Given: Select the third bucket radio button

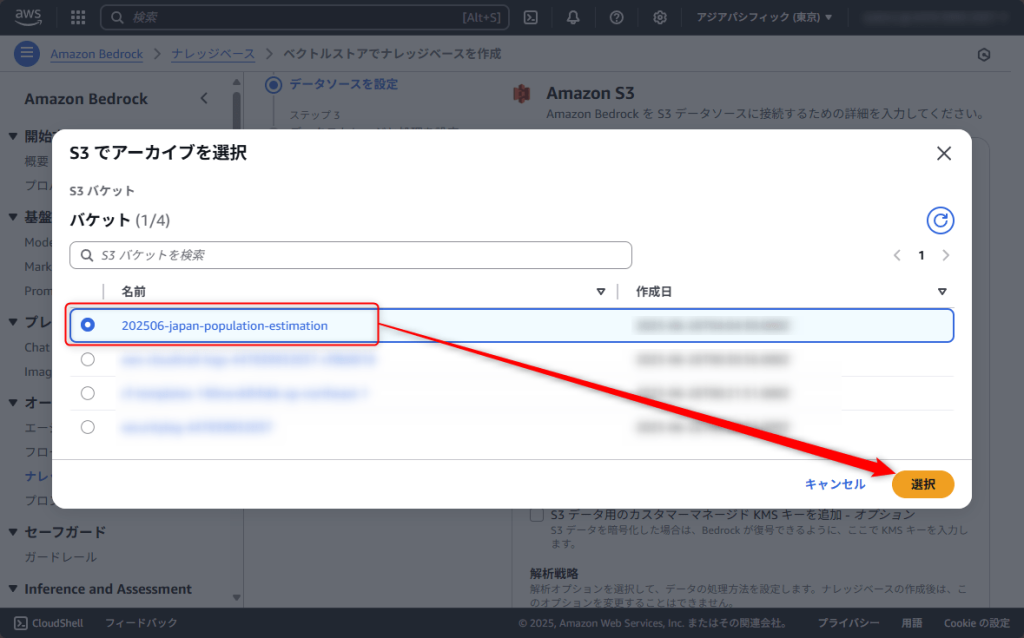Looking at the screenshot, I should coord(88,393).
